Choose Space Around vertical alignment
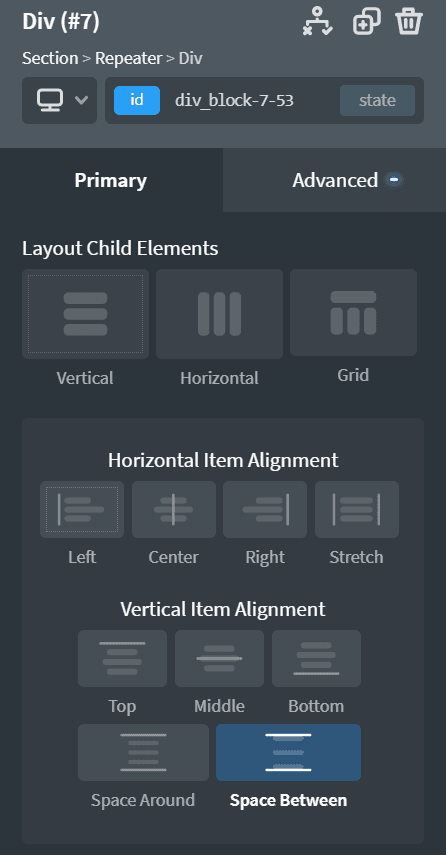 [143, 752]
